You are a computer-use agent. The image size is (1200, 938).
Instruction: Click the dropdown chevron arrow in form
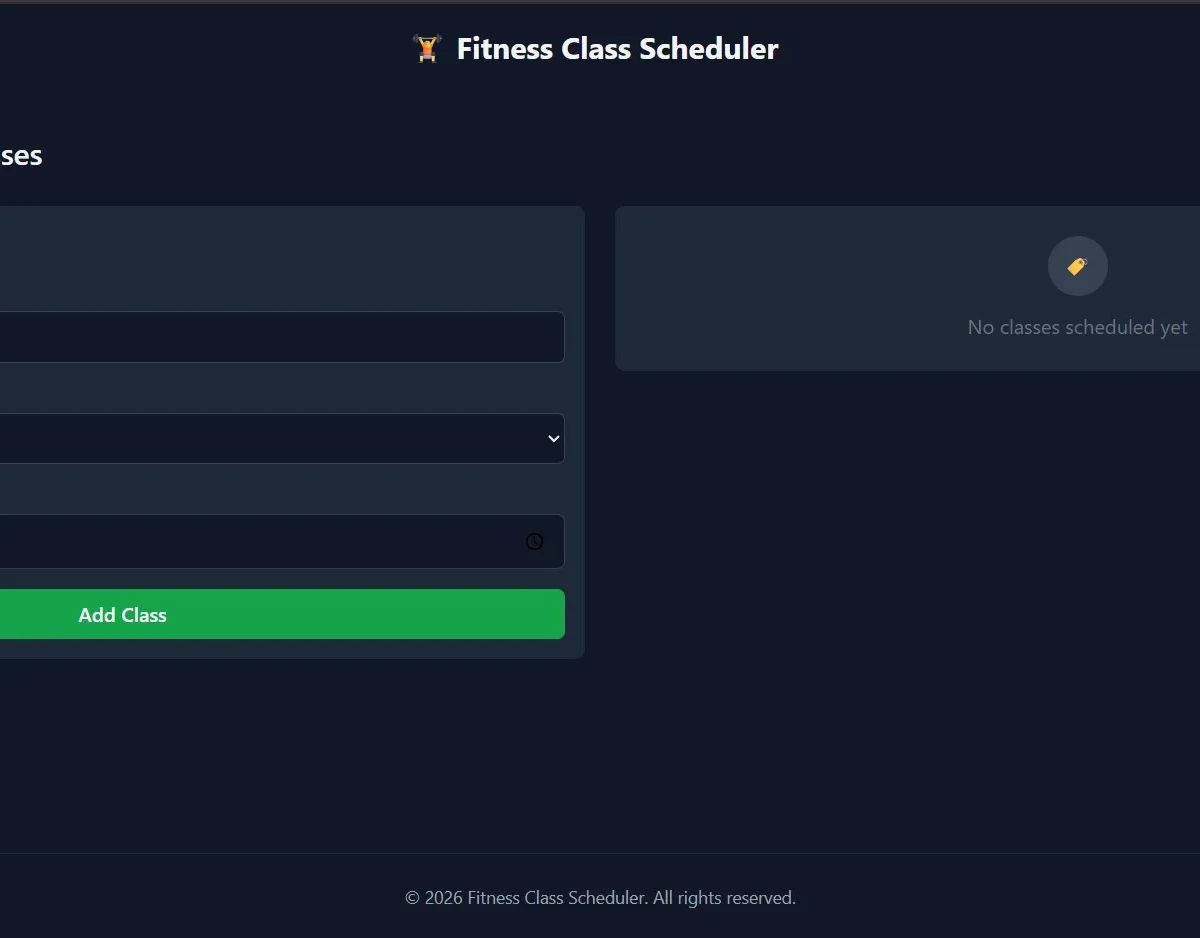click(553, 439)
